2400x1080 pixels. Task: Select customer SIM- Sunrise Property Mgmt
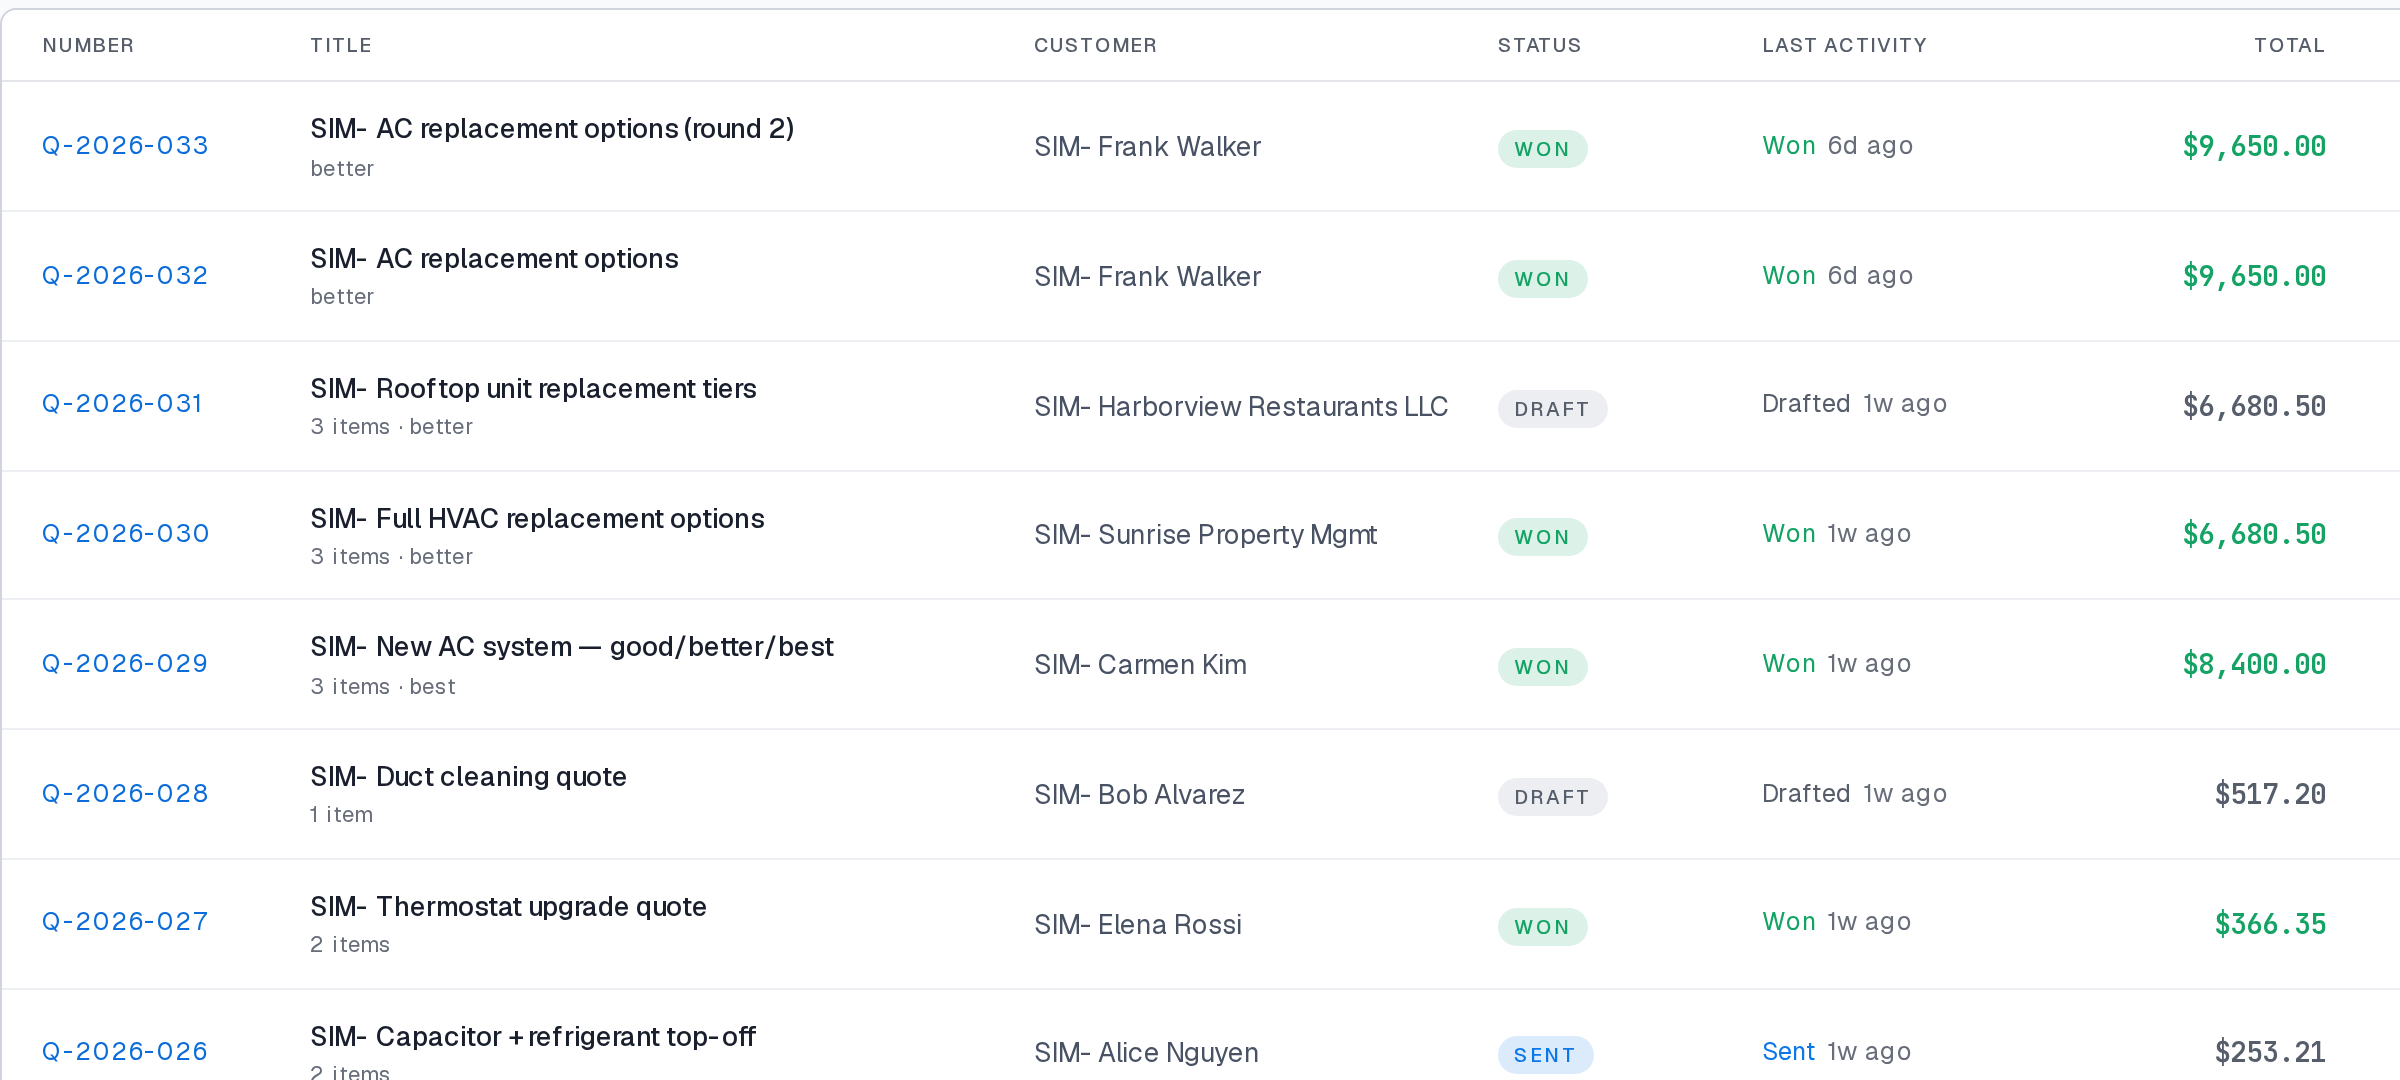click(x=1205, y=535)
